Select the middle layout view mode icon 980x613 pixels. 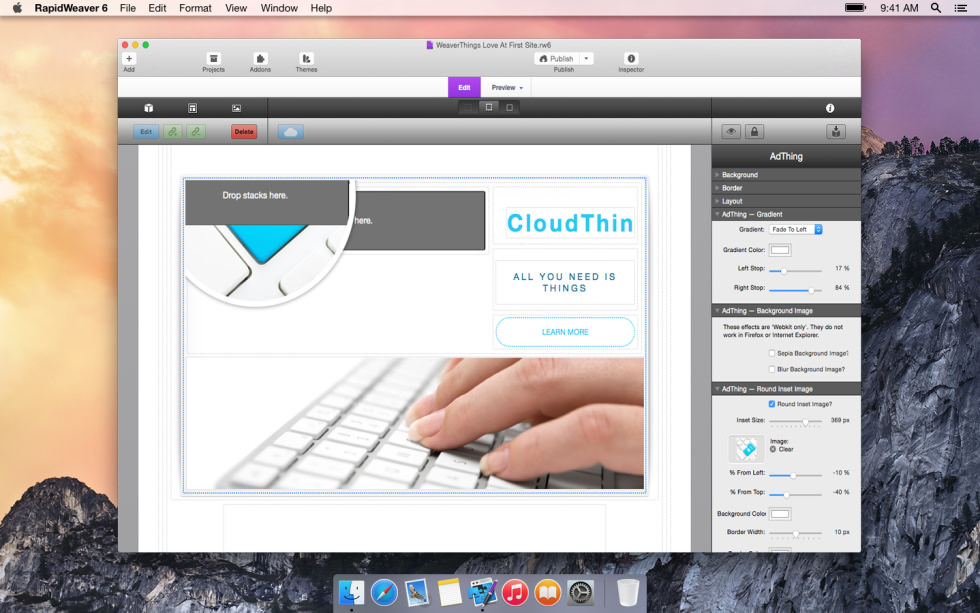tap(489, 107)
